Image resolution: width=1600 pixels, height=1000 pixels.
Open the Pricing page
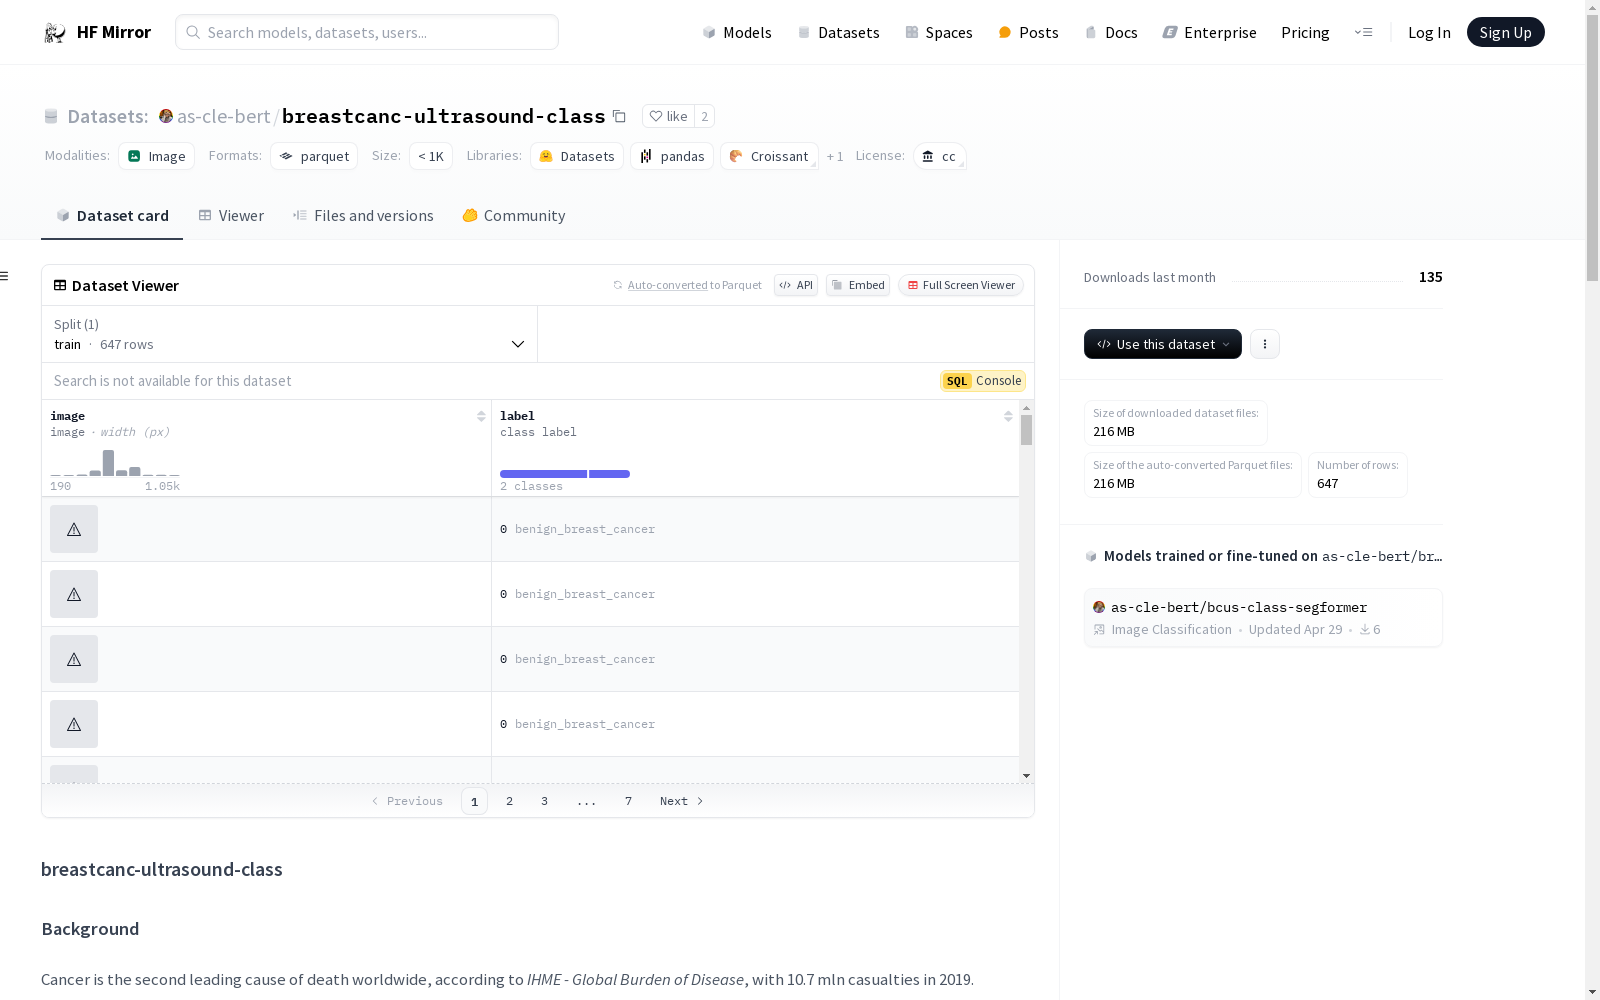tap(1305, 32)
